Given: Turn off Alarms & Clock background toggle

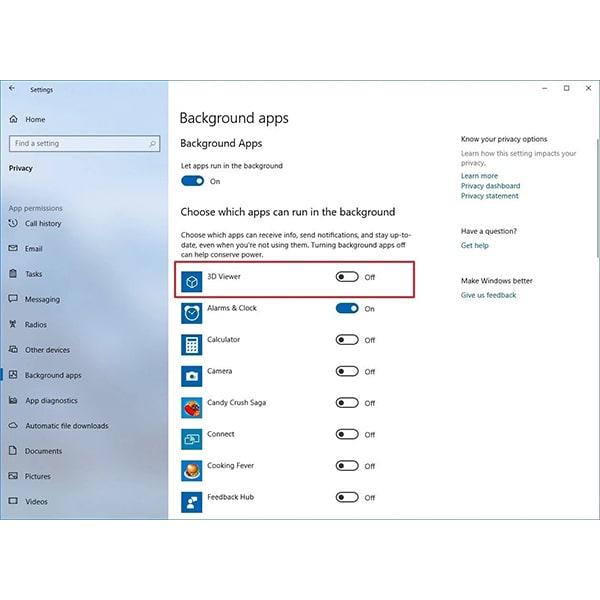Looking at the screenshot, I should point(347,309).
